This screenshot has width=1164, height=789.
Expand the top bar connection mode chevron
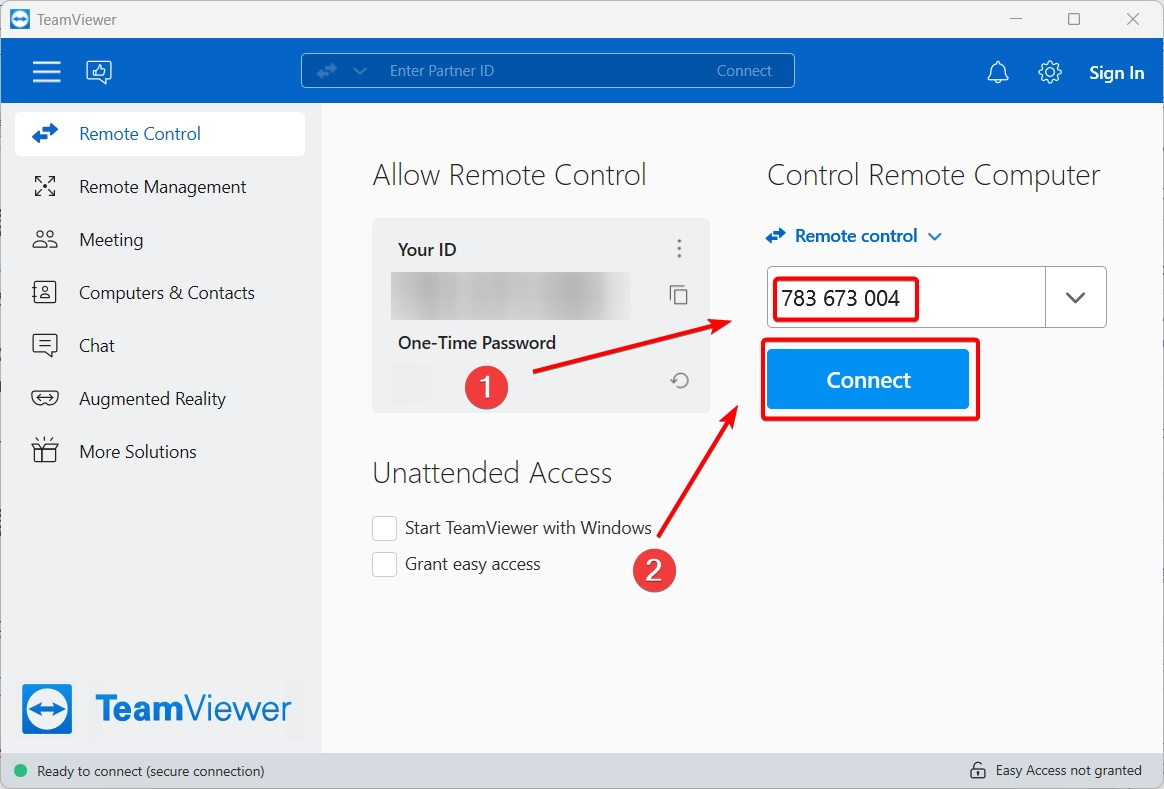360,71
